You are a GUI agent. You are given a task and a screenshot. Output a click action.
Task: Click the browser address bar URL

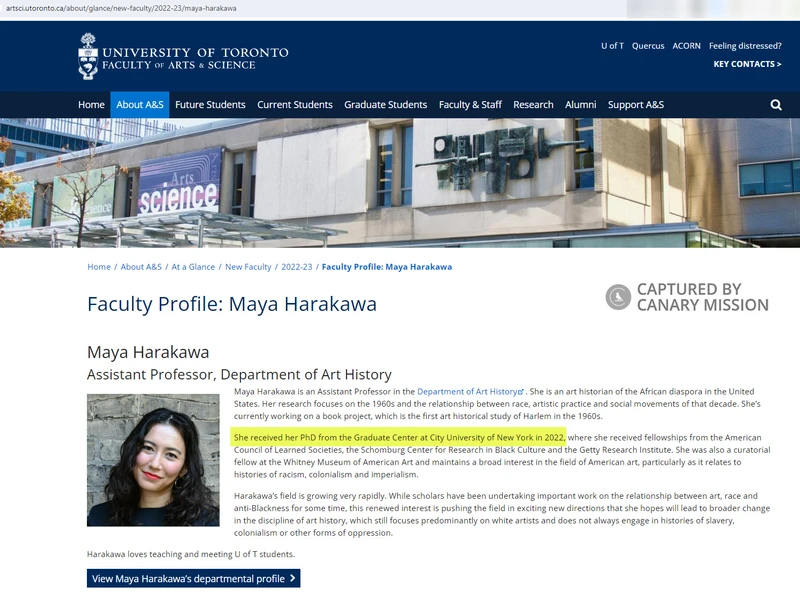coord(121,8)
